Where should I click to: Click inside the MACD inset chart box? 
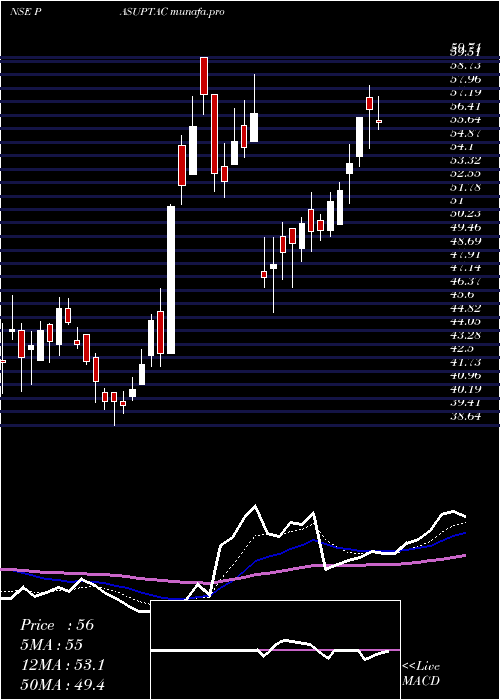pyautogui.click(x=275, y=650)
